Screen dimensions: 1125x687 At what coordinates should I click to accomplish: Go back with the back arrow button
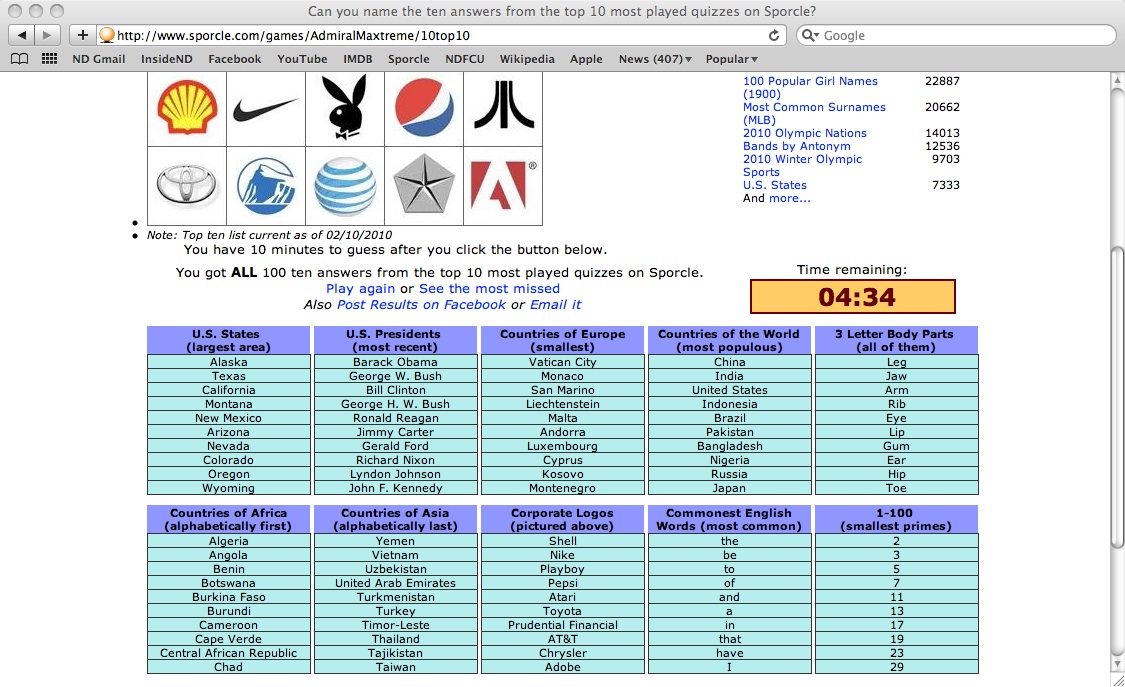point(22,35)
